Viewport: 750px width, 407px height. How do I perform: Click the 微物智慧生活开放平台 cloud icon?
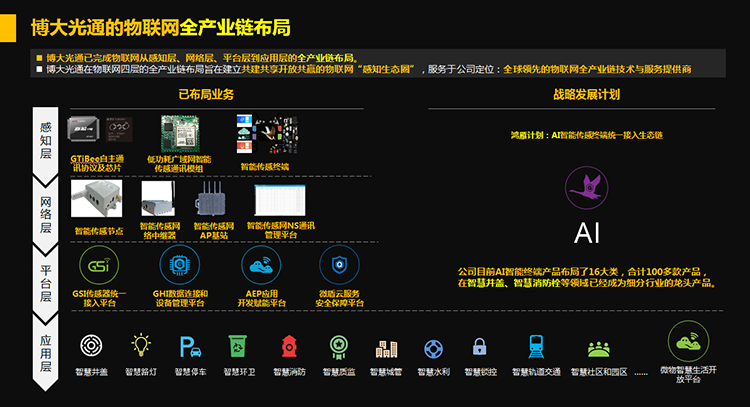688,341
